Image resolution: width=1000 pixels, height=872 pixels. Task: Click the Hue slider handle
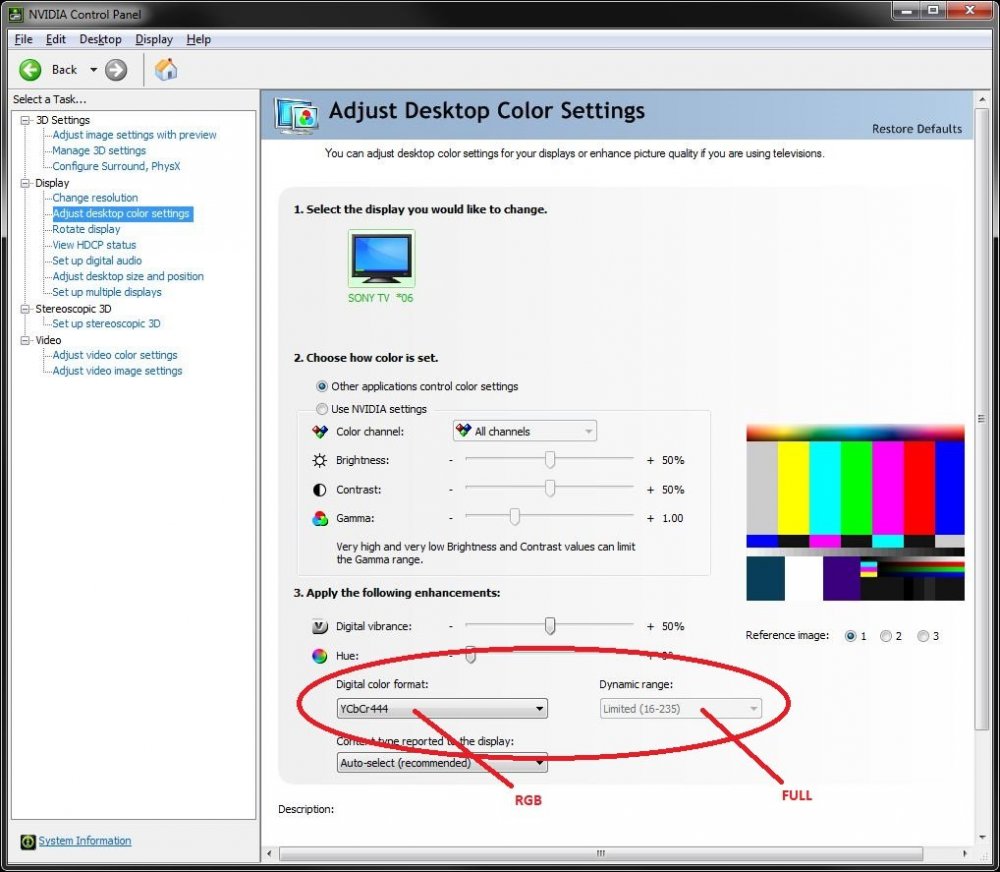pos(471,655)
